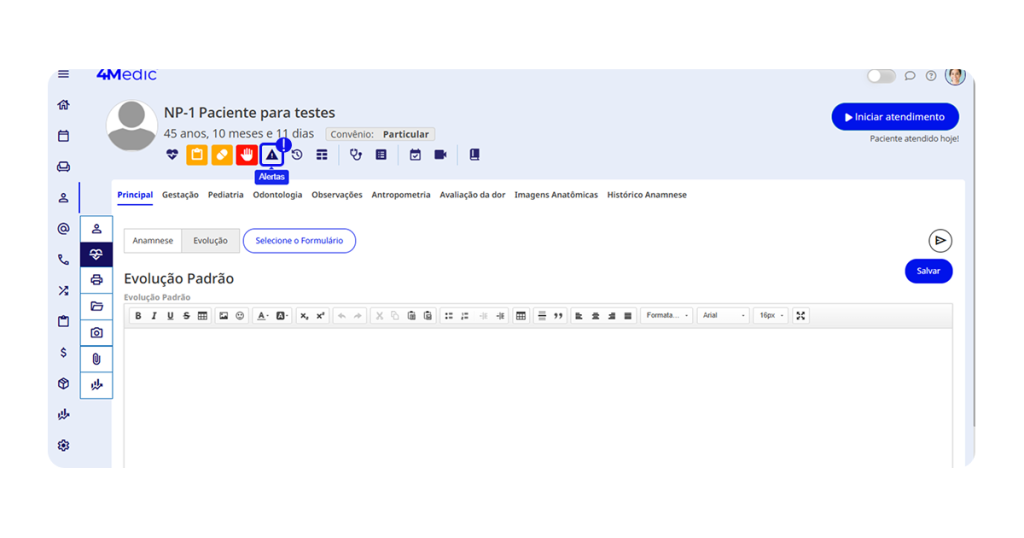This screenshot has height=538, width=1024.
Task: Start a video call with camera icon
Action: coord(440,155)
